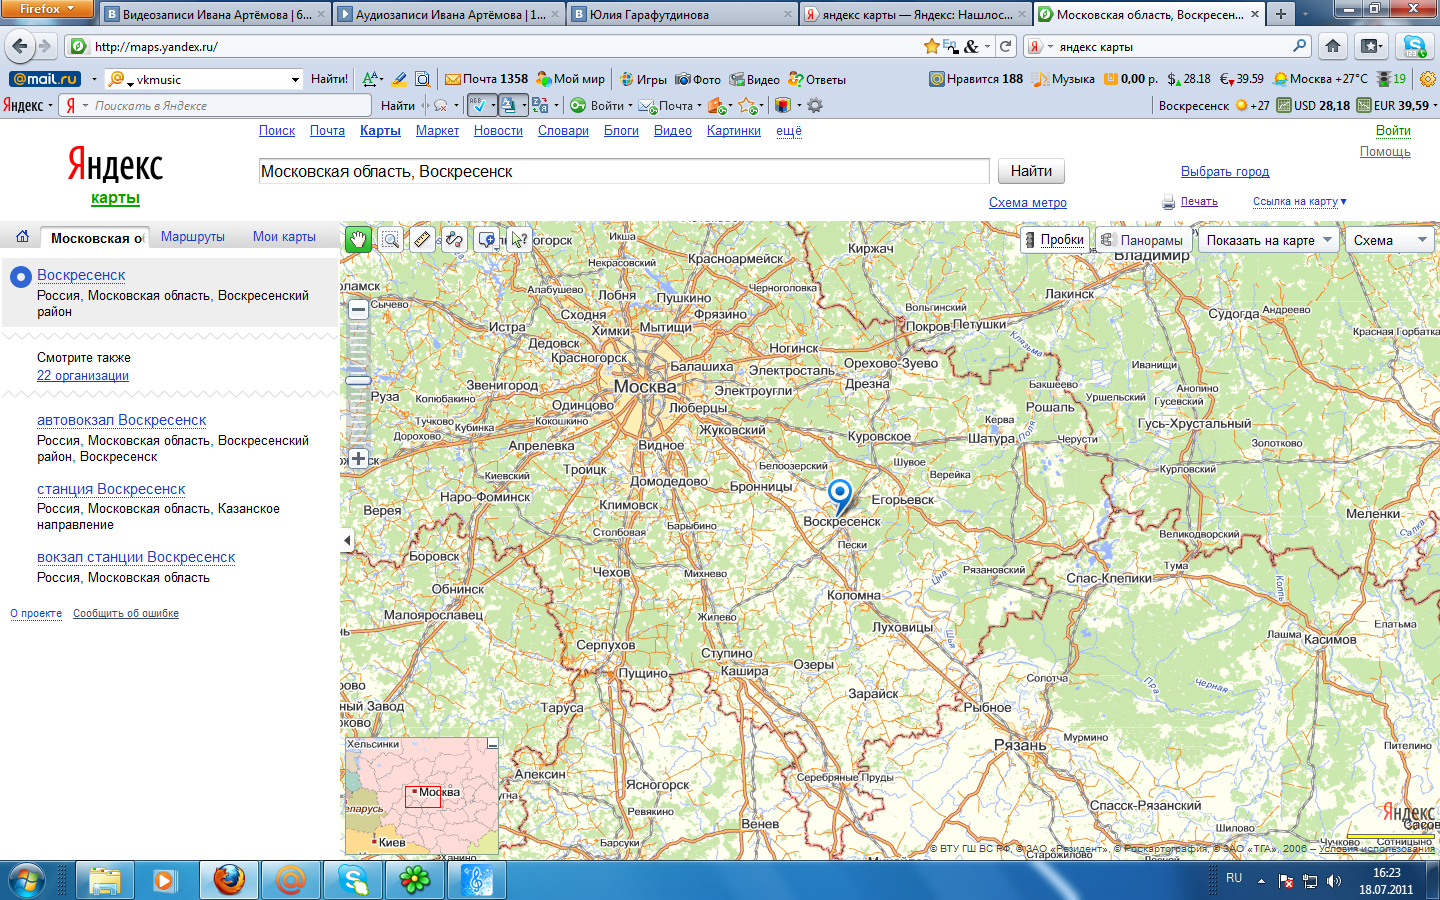Open the Схема map type dropdown
The height and width of the screenshot is (900, 1440).
point(1390,240)
